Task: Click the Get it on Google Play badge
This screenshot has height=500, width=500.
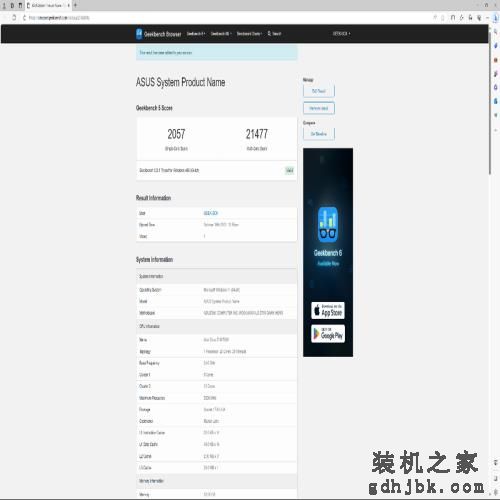Action: coord(328,334)
